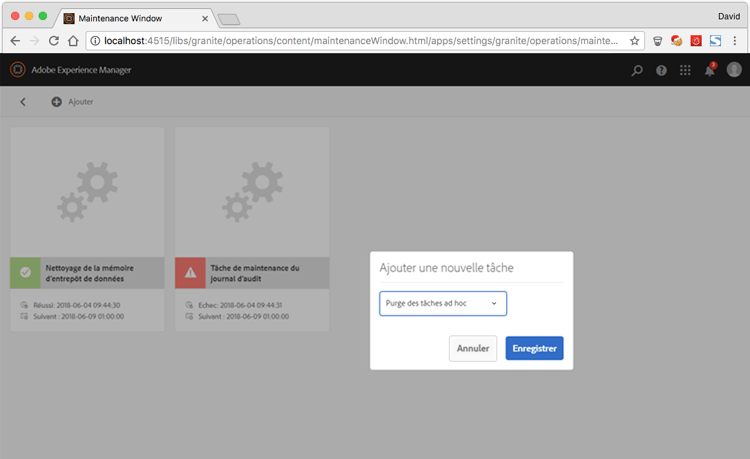This screenshot has width=750, height=459.
Task: Click the red square extension icon
Action: (696, 41)
